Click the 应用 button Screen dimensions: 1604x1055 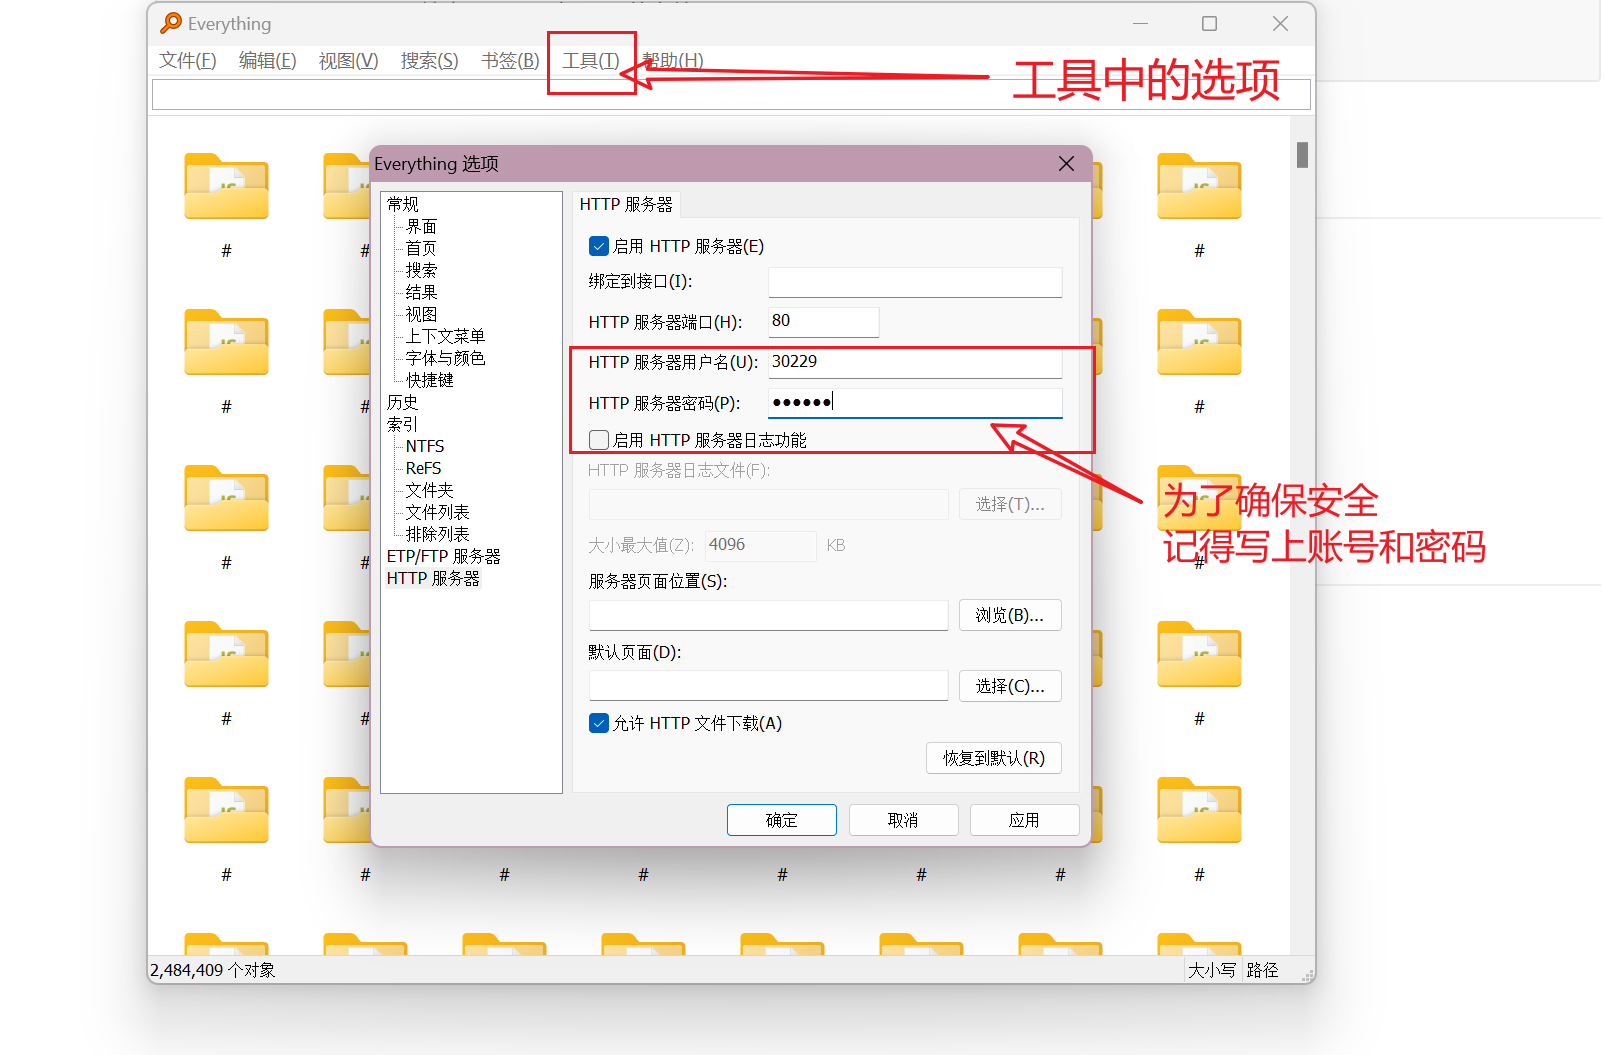(x=1024, y=820)
